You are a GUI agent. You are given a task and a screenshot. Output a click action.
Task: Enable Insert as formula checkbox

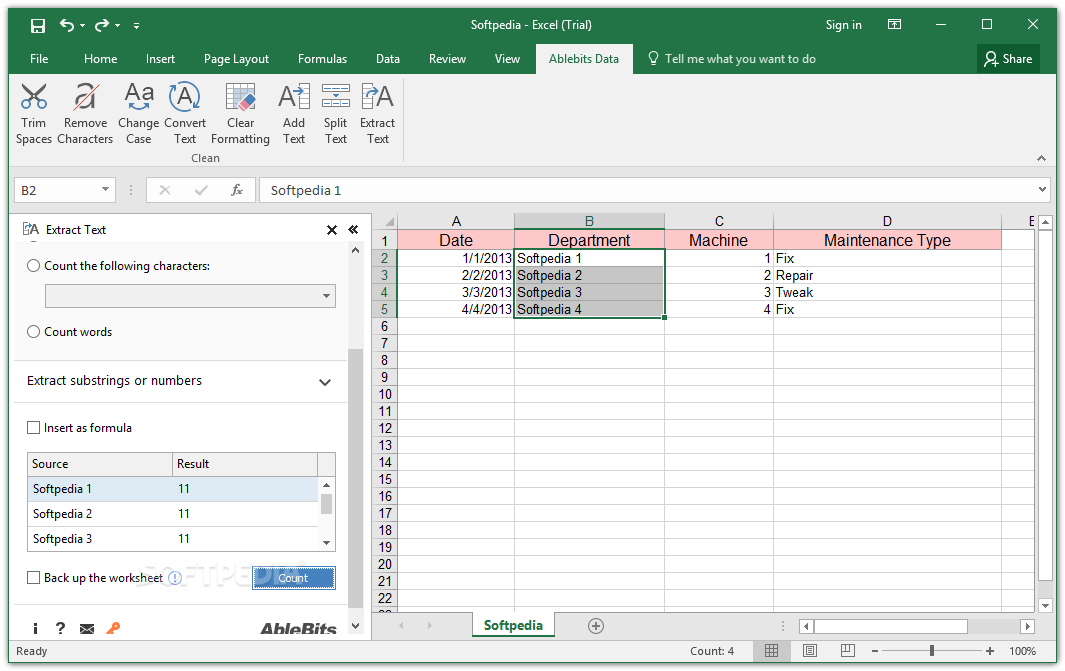click(x=33, y=427)
